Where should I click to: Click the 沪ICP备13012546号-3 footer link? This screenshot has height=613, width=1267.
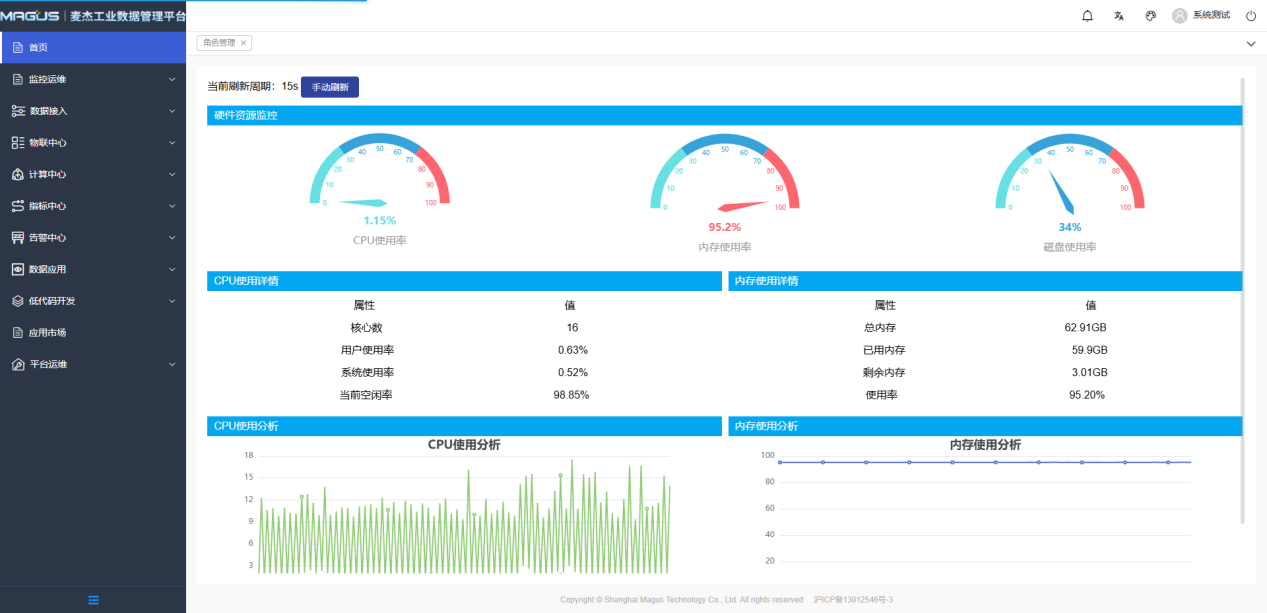(x=853, y=600)
